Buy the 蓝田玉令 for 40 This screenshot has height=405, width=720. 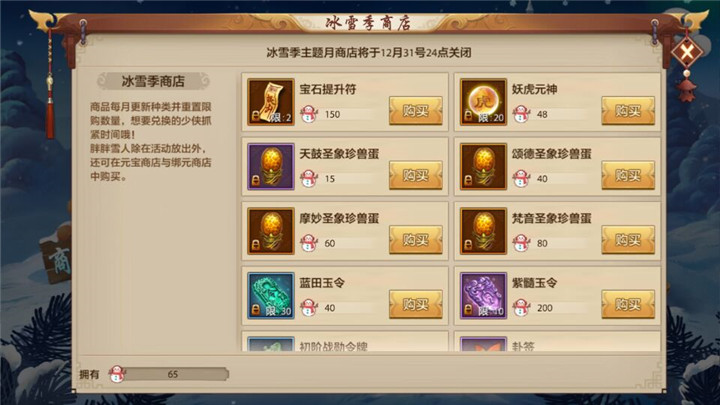(x=416, y=304)
